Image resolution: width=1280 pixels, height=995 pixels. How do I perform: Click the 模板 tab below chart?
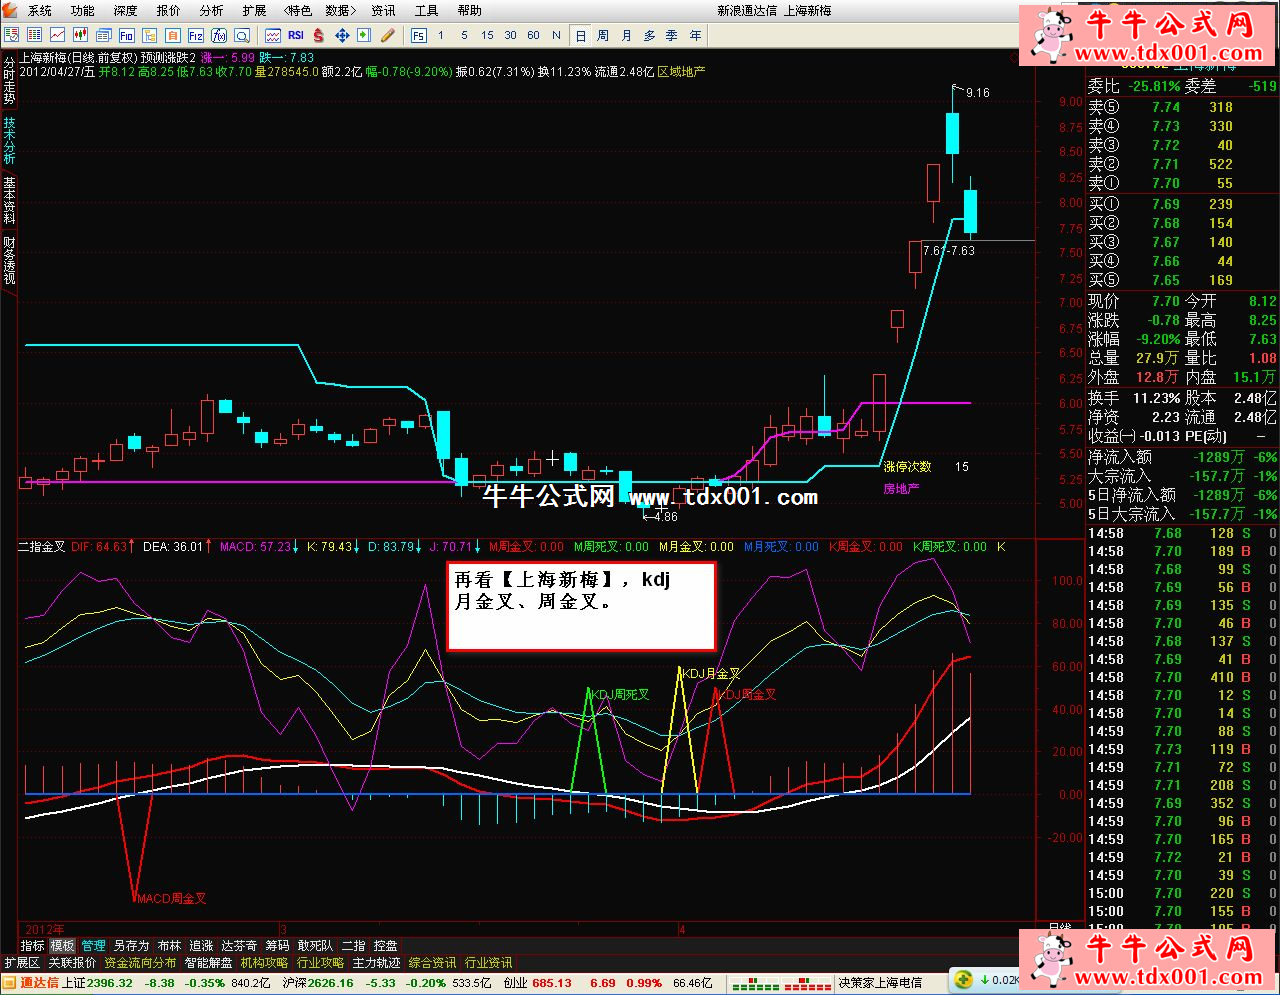[x=62, y=945]
